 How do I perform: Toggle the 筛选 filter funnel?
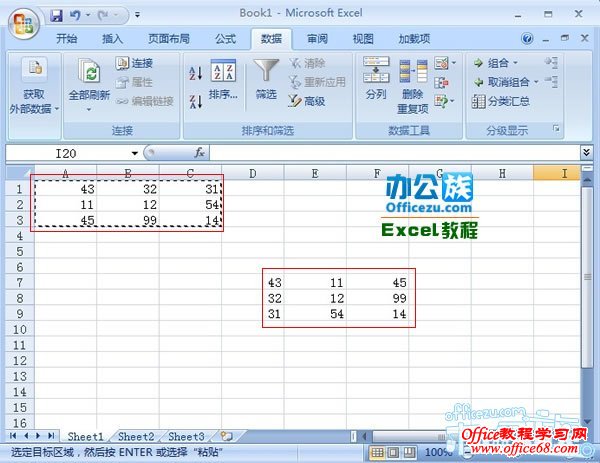[266, 80]
